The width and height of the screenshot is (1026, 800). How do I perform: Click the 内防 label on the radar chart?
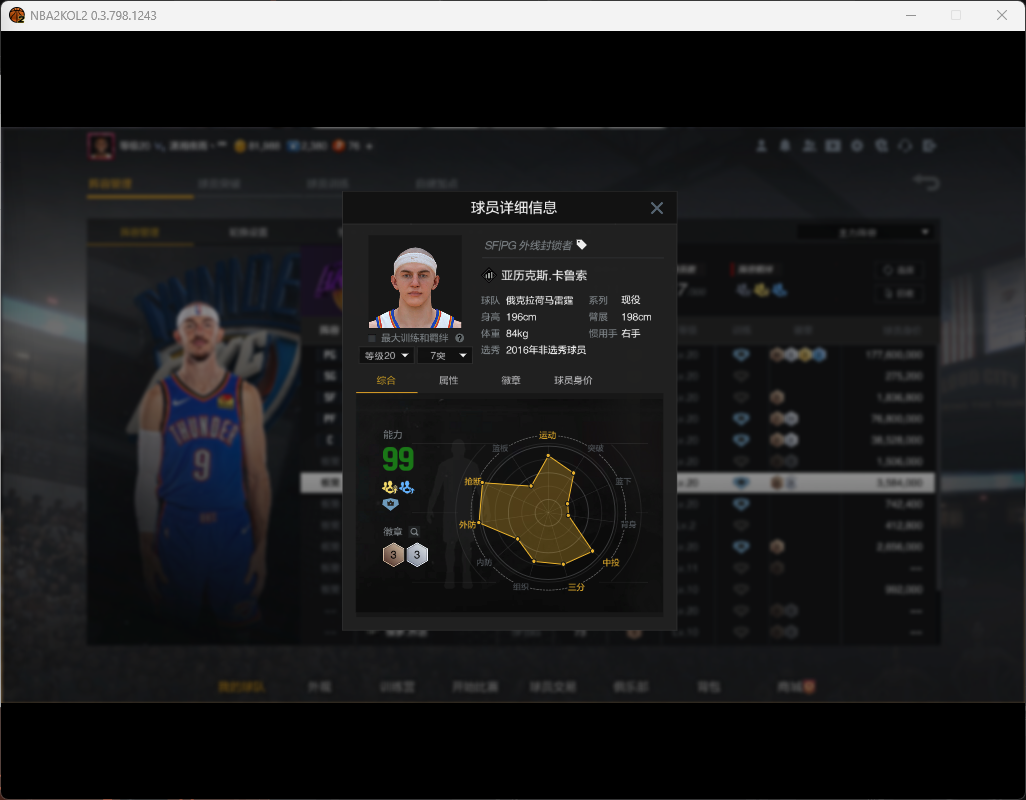pos(484,563)
